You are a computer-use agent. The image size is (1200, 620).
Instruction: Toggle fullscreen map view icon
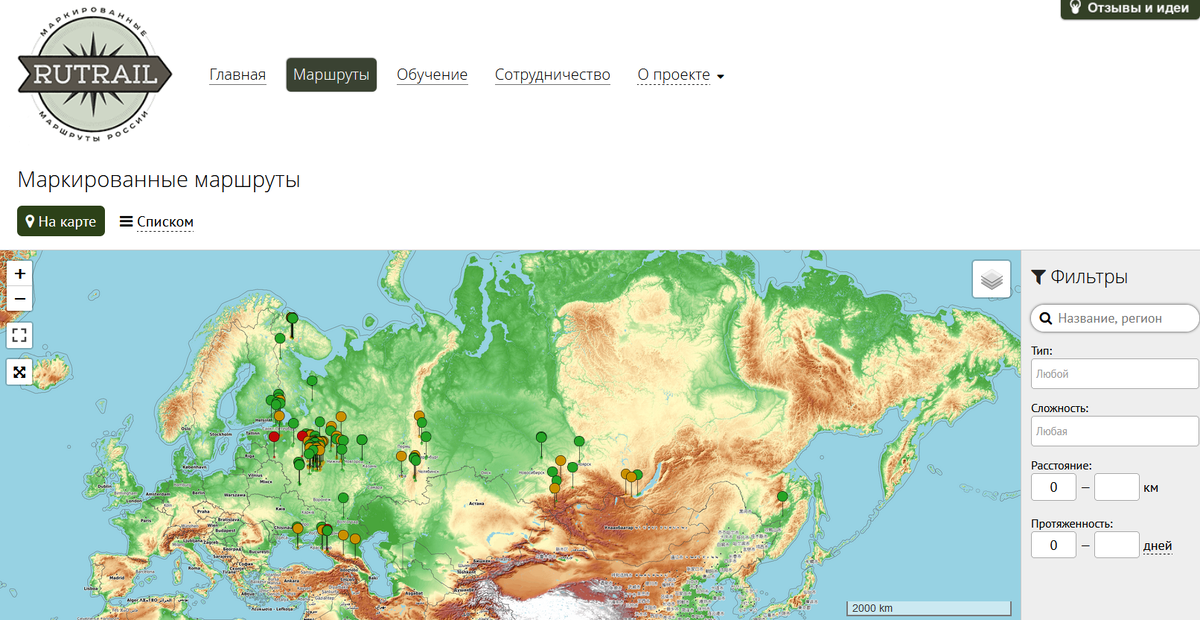[20, 335]
